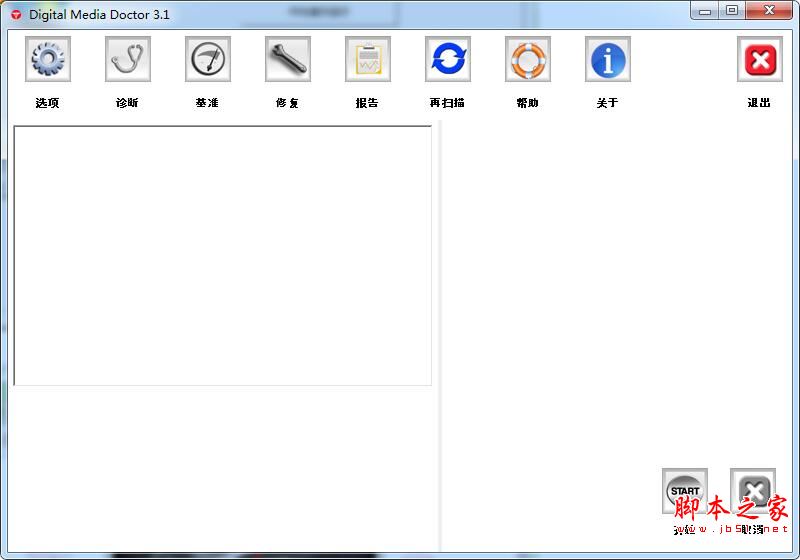Select the 基准 benchmark gauge icon
This screenshot has width=800, height=560.
tap(208, 59)
